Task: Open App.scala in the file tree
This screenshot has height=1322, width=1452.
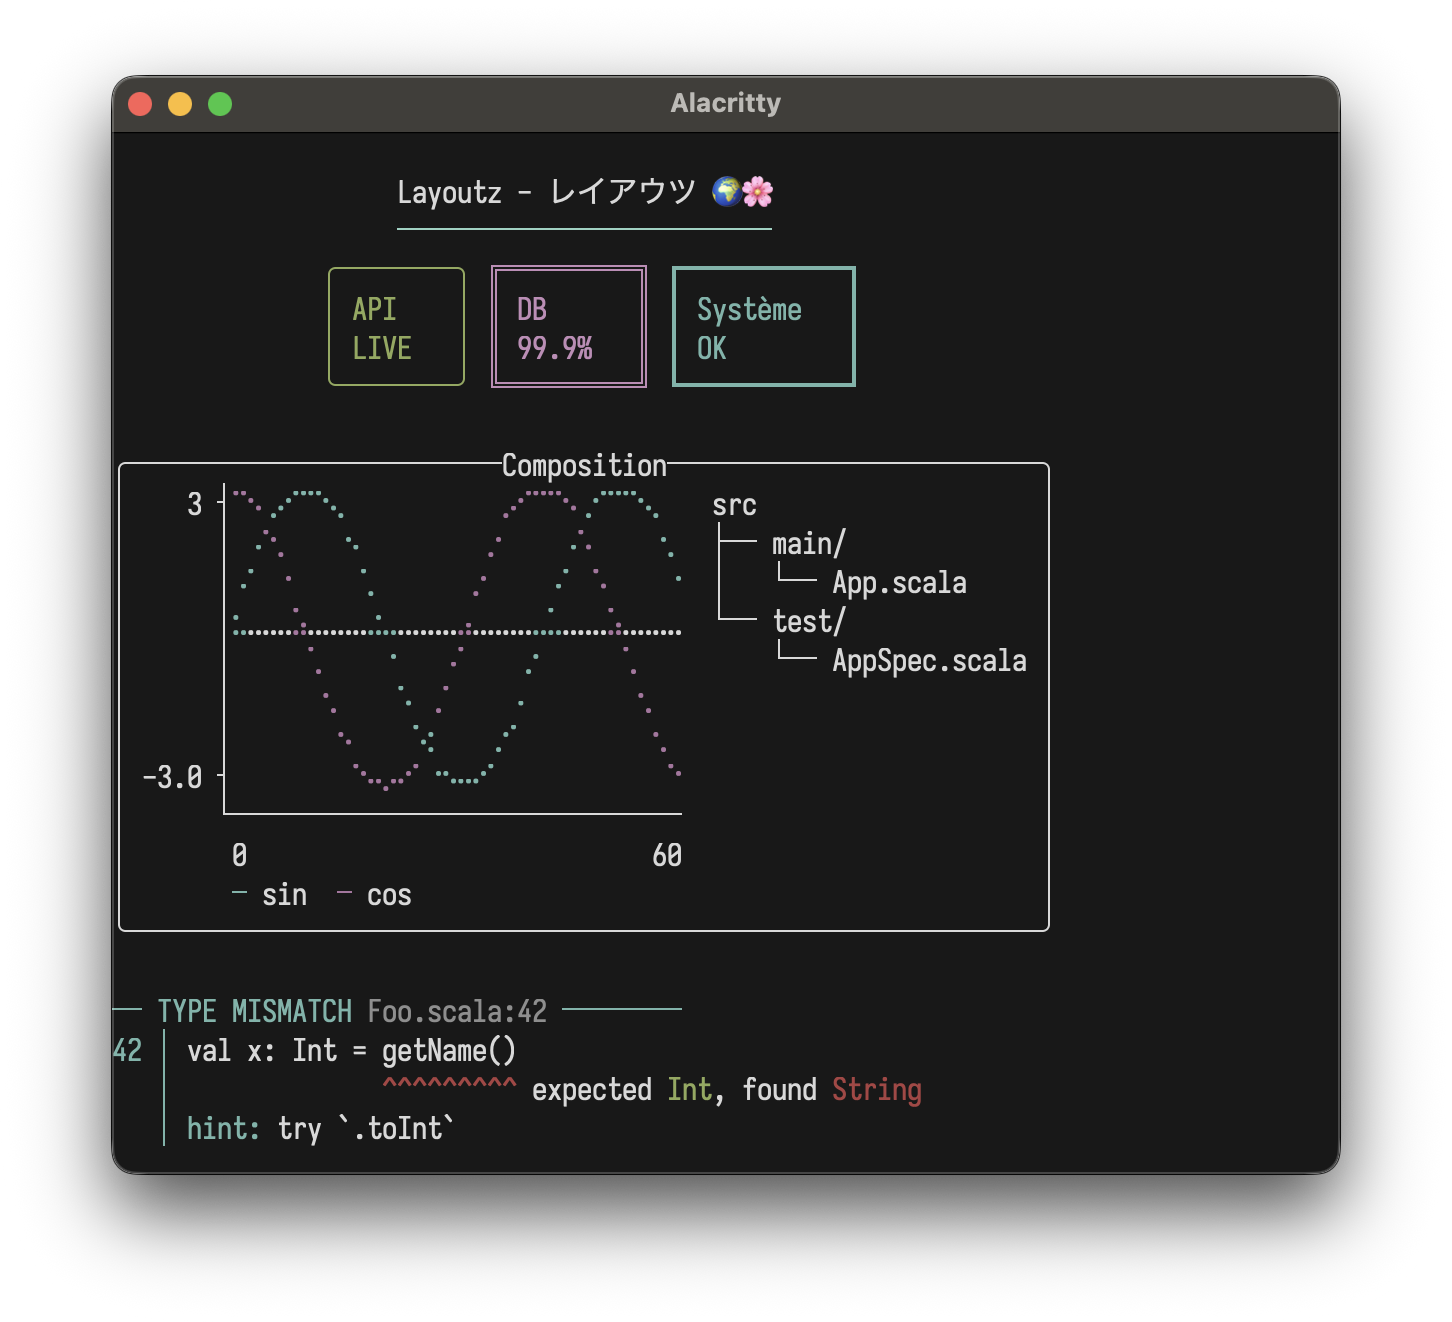Action: 899,583
